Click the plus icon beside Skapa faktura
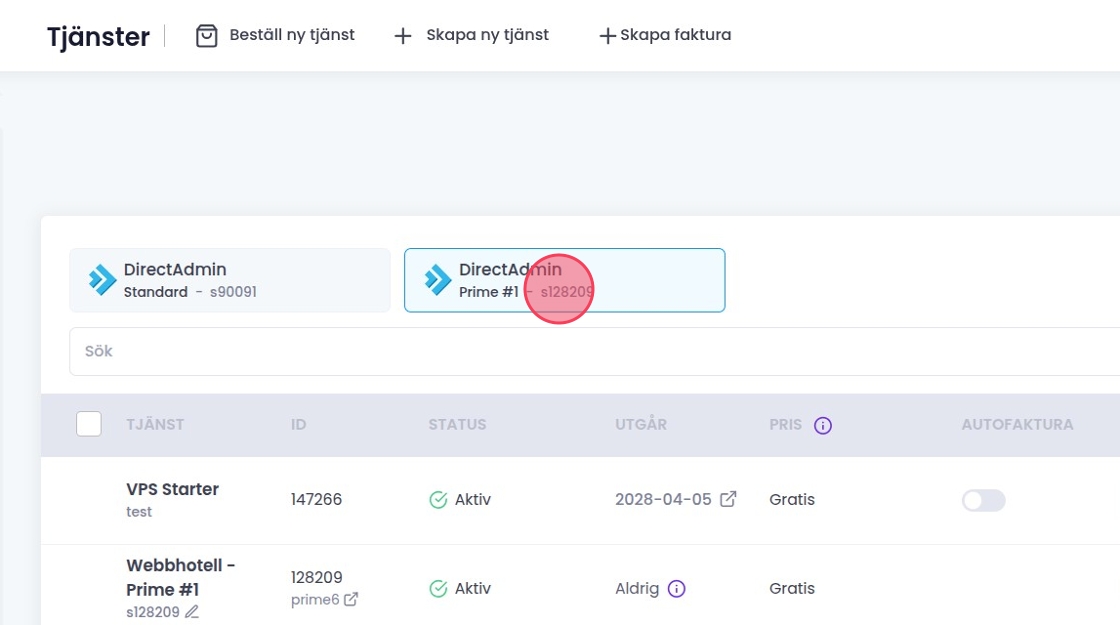This screenshot has width=1120, height=625. pyautogui.click(x=606, y=36)
